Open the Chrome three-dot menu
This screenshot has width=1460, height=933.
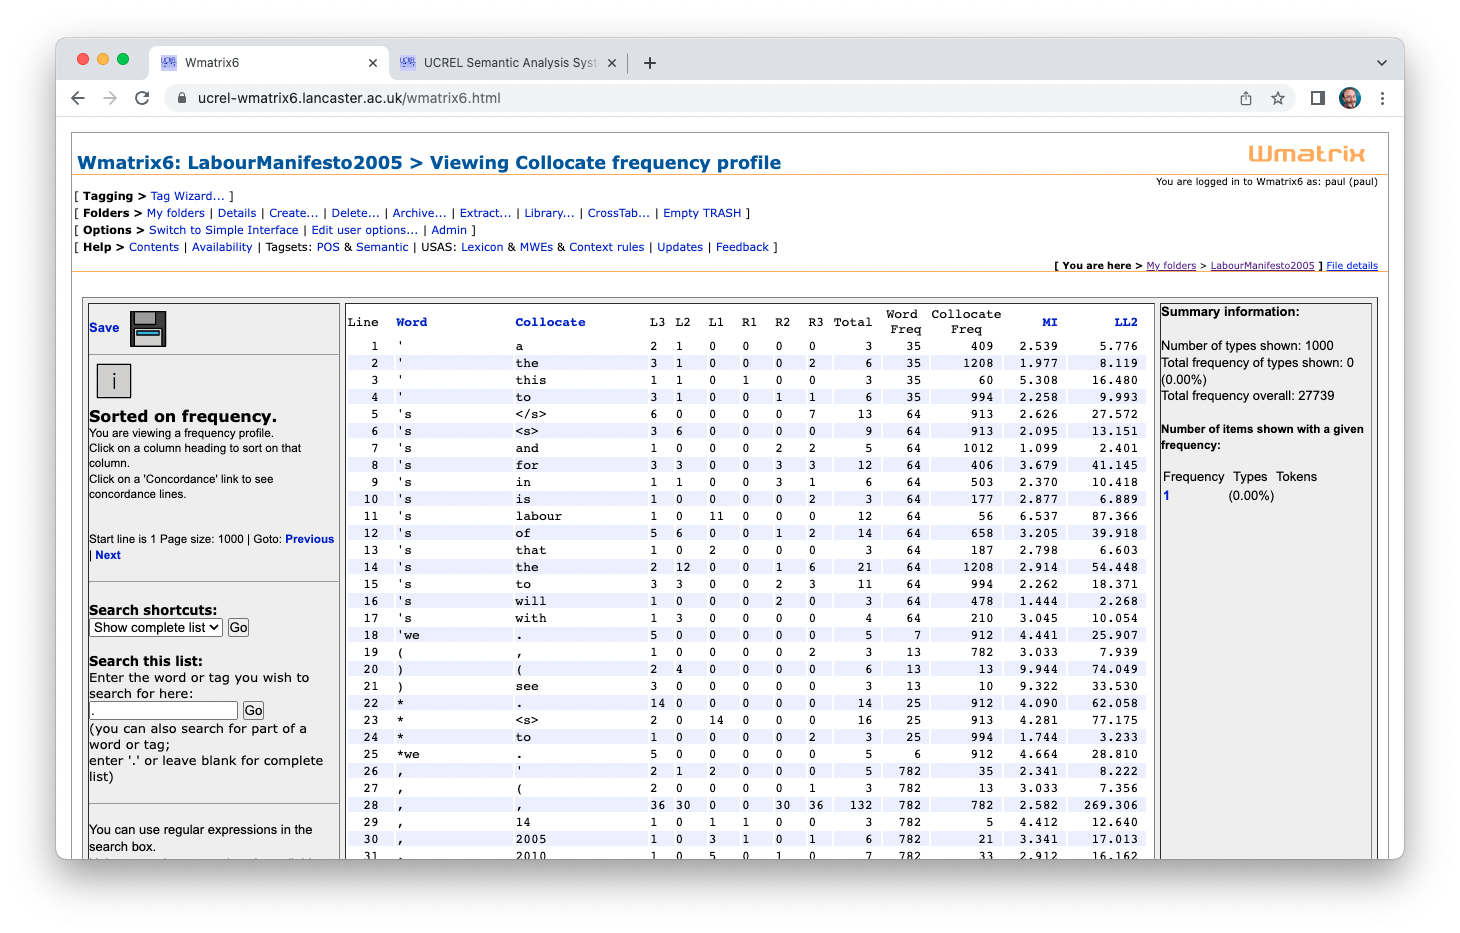click(x=1382, y=98)
